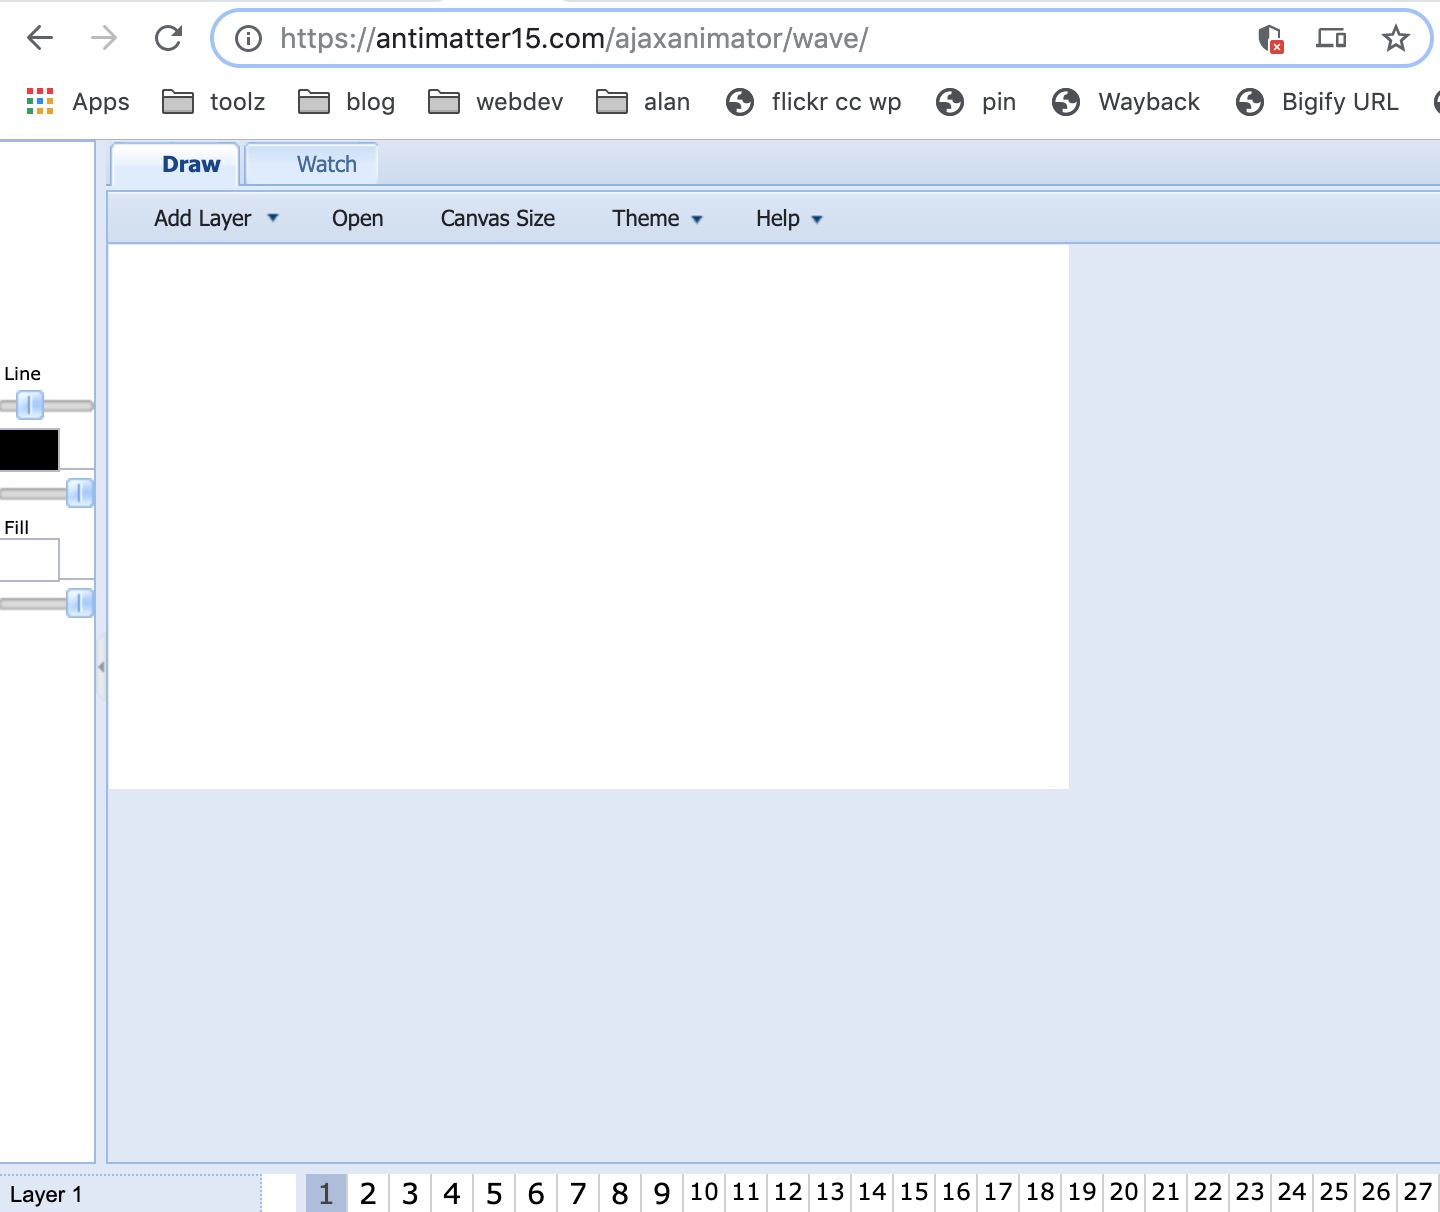Click the browser back arrow

click(40, 38)
